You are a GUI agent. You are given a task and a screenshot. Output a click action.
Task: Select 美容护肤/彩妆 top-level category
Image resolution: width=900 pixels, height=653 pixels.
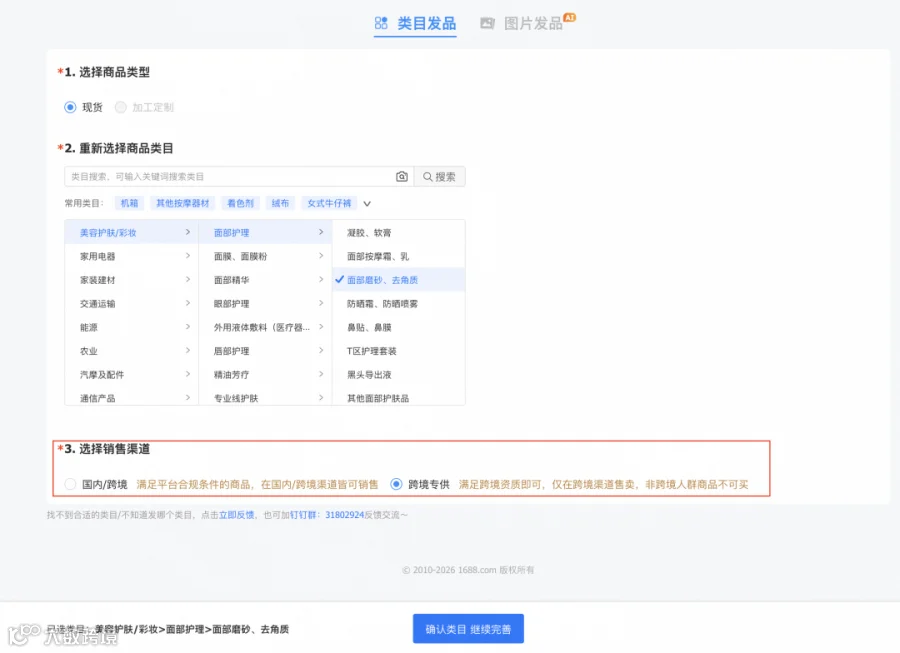(x=131, y=232)
